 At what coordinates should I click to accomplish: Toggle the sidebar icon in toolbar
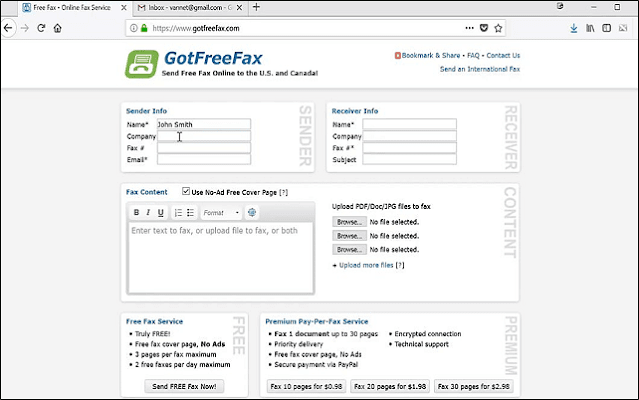coord(606,28)
